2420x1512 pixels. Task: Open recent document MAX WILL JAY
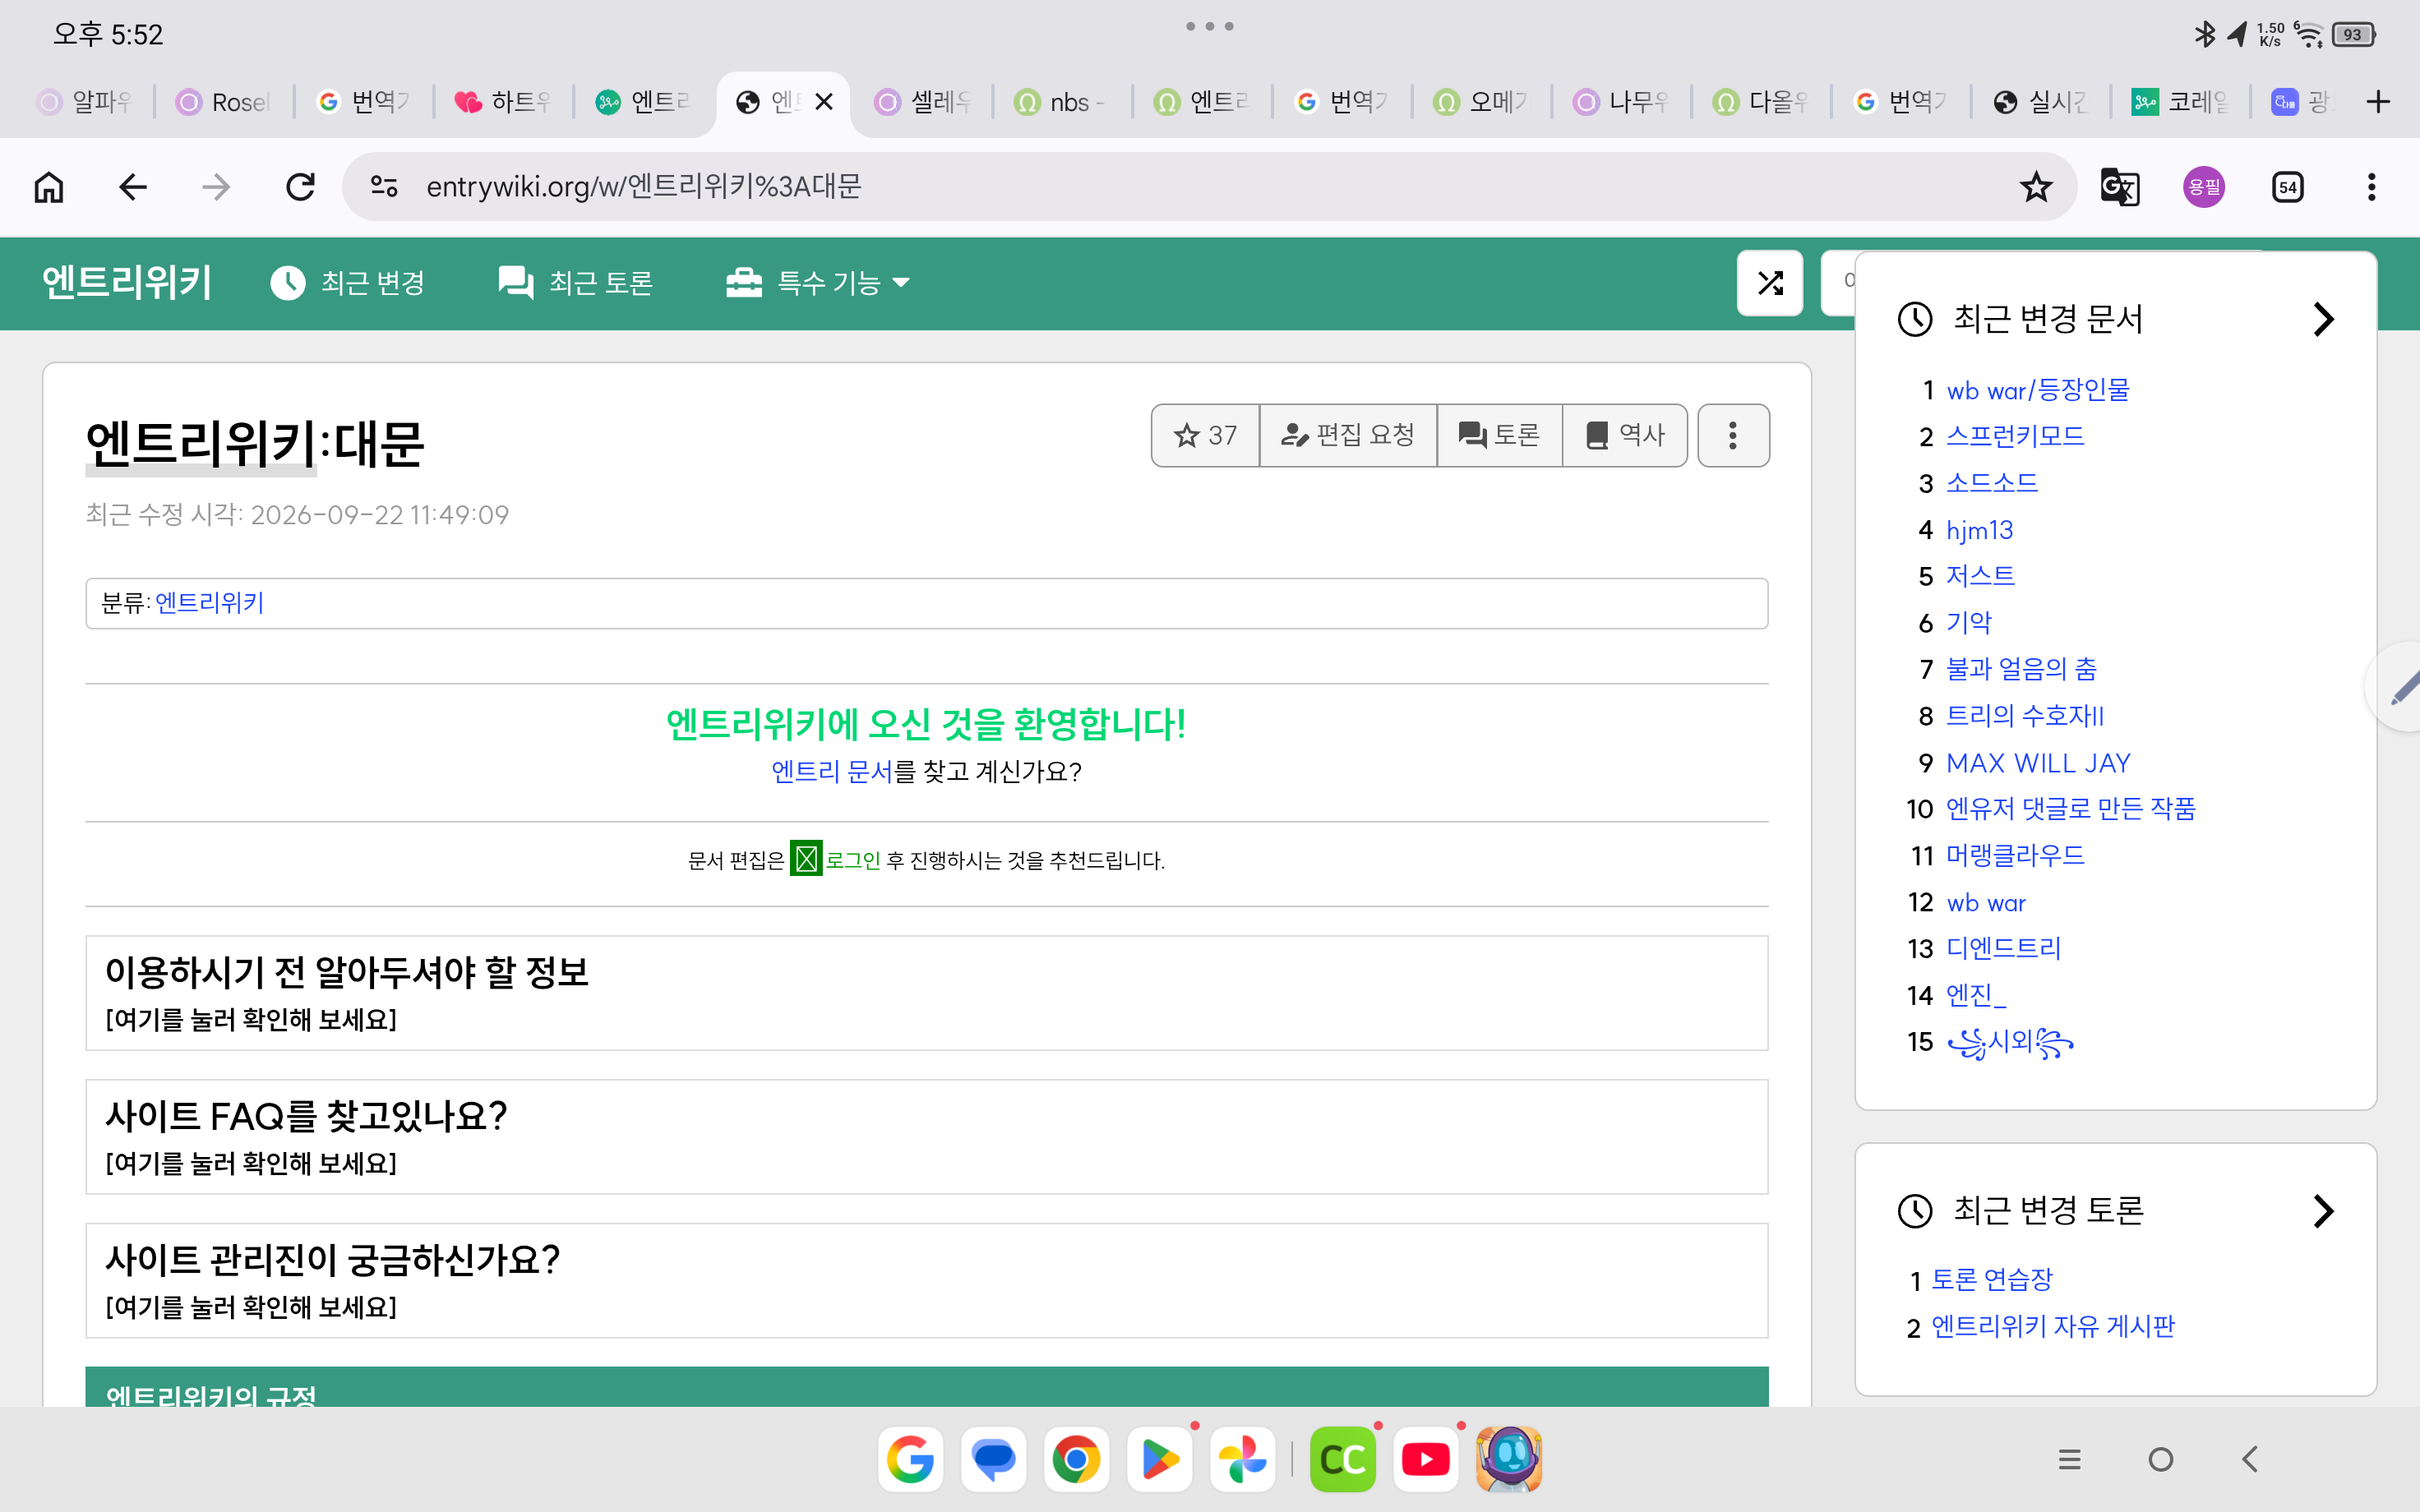[2038, 763]
